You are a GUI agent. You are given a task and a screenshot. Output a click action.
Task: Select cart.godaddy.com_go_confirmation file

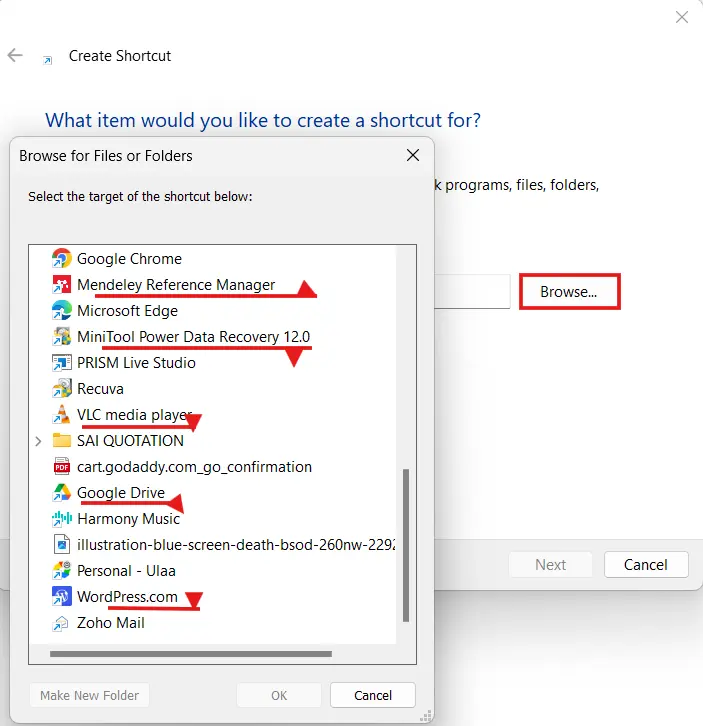195,467
